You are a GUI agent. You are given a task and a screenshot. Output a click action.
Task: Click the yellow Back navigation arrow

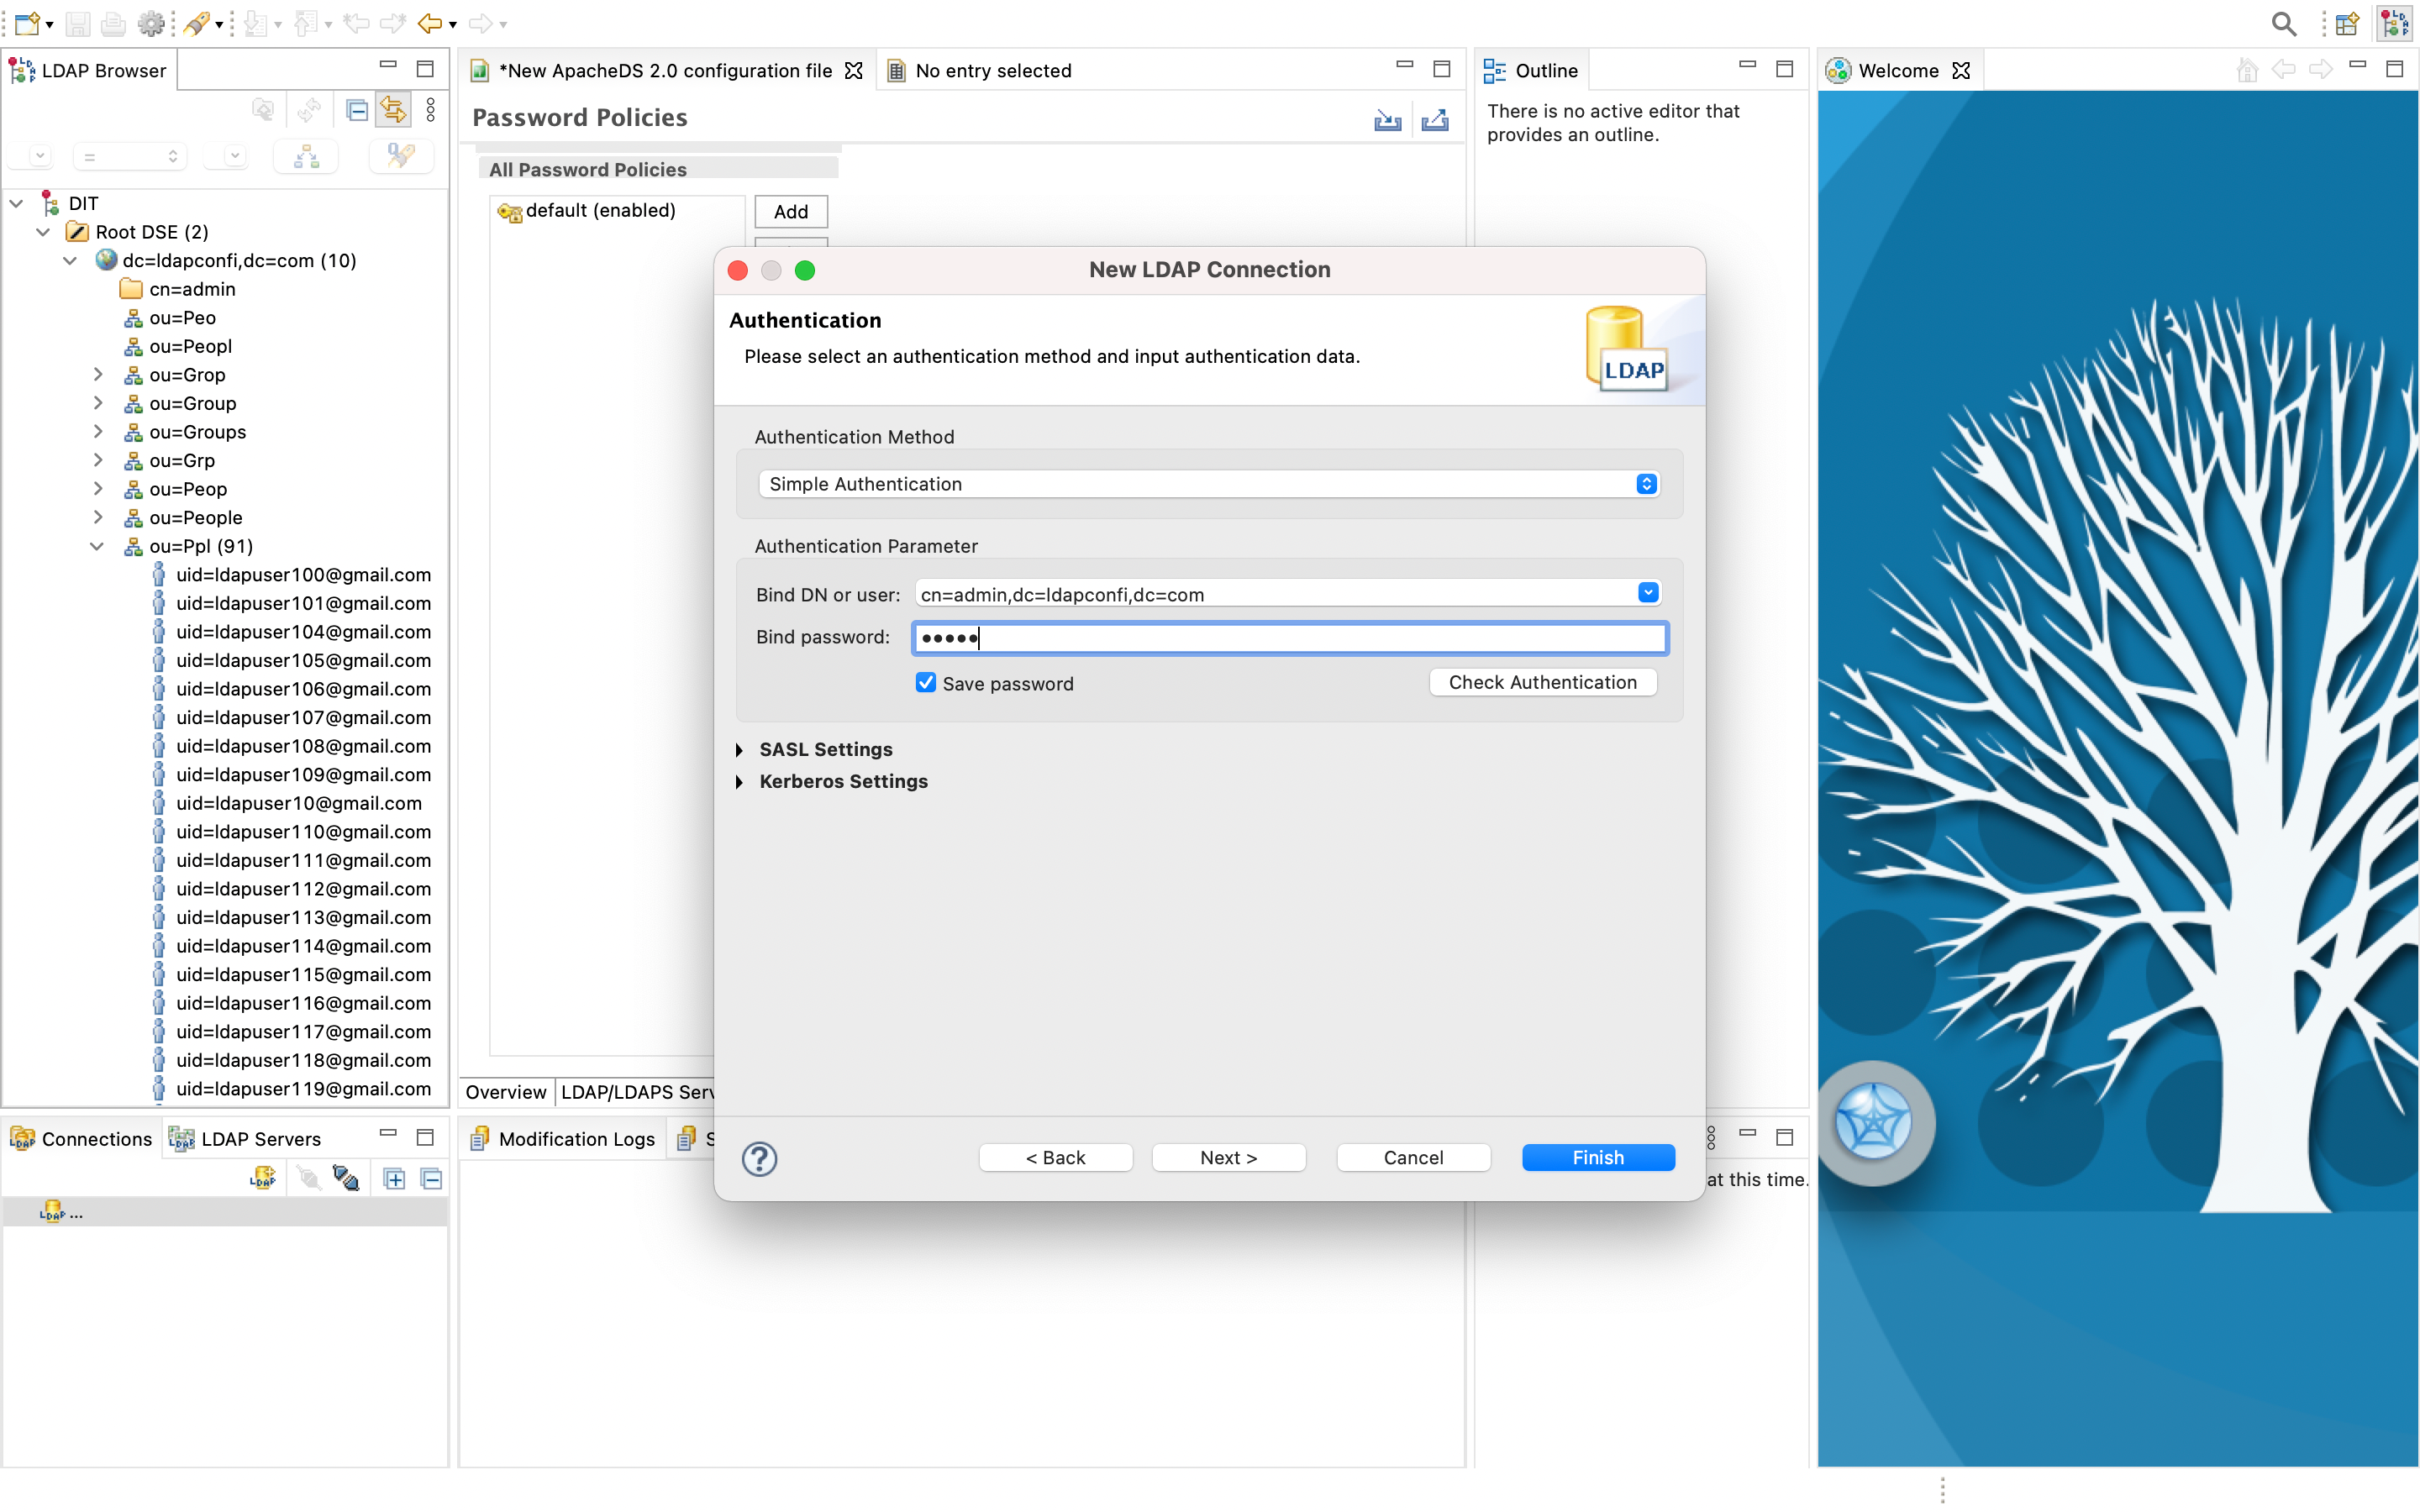point(430,23)
